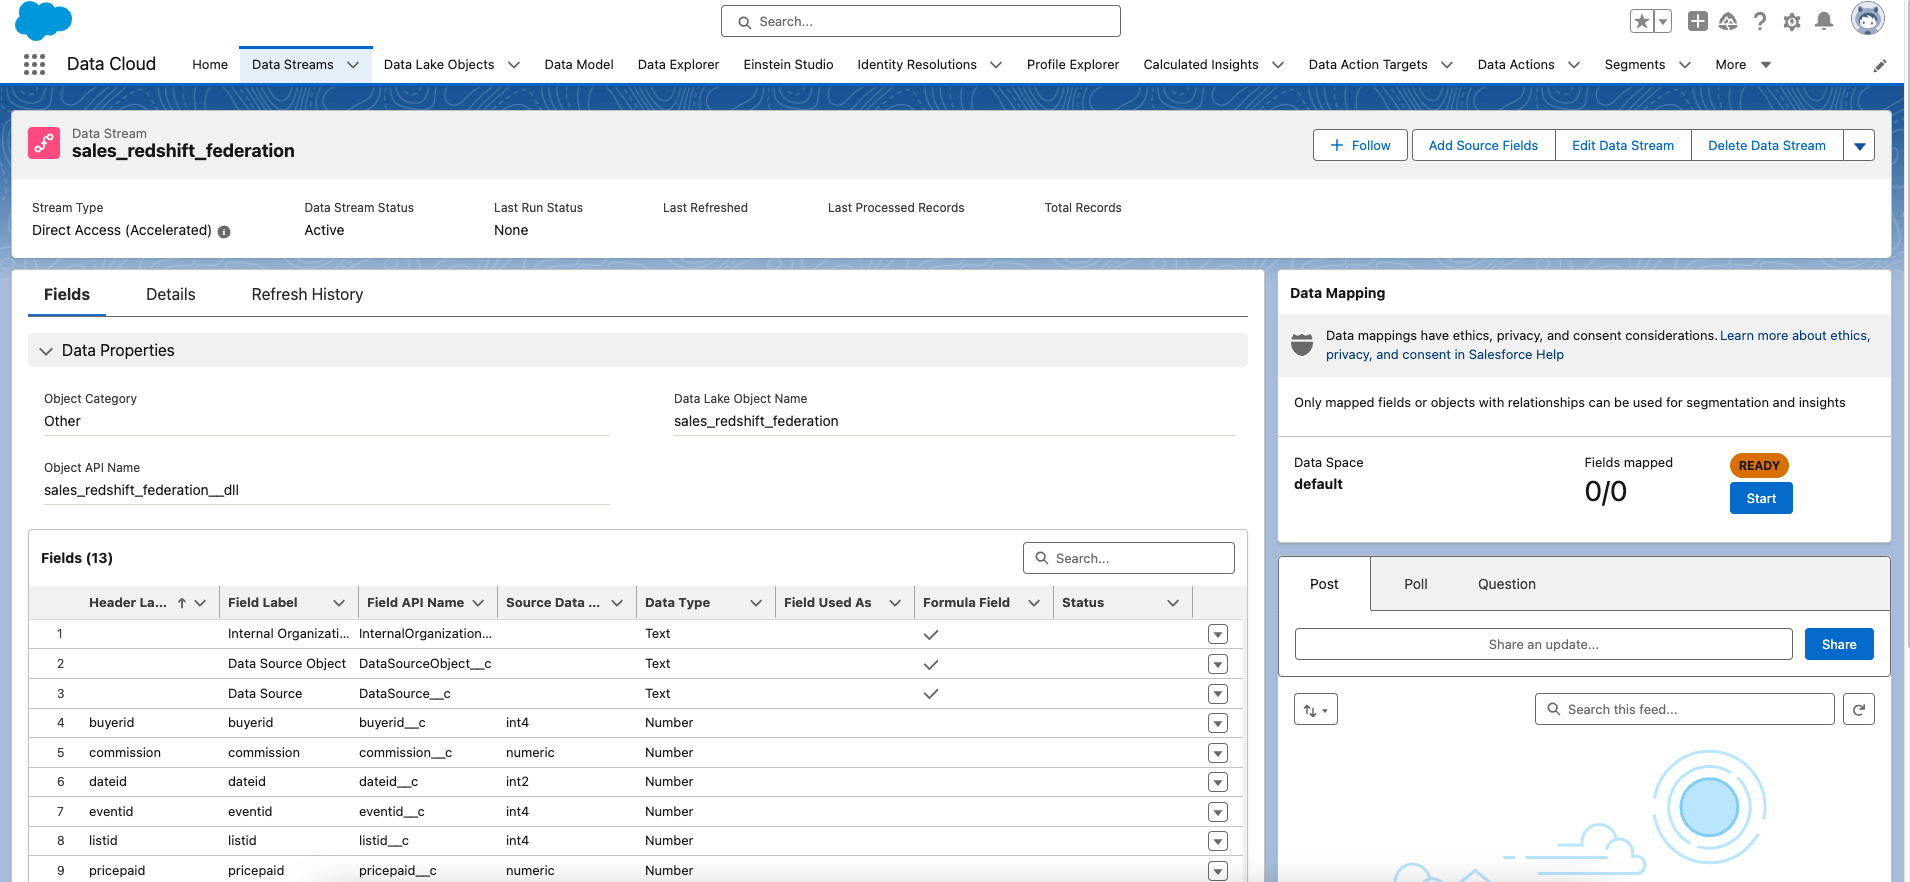The height and width of the screenshot is (882, 1910).
Task: Open Data Lake Objects dropdown chevron
Action: (x=514, y=65)
